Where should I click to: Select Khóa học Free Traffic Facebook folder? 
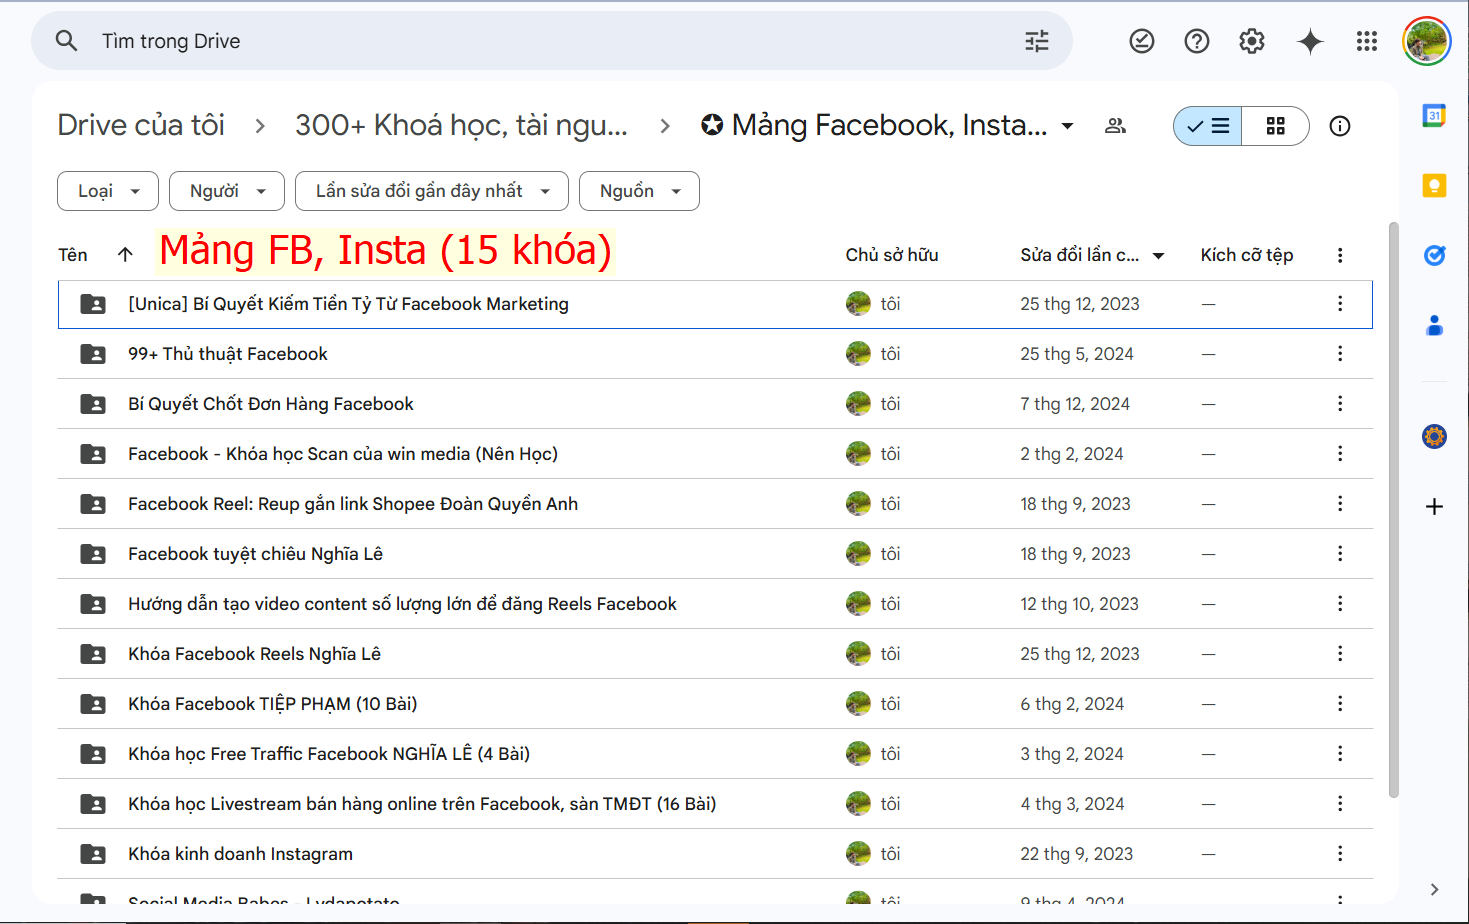(715, 754)
